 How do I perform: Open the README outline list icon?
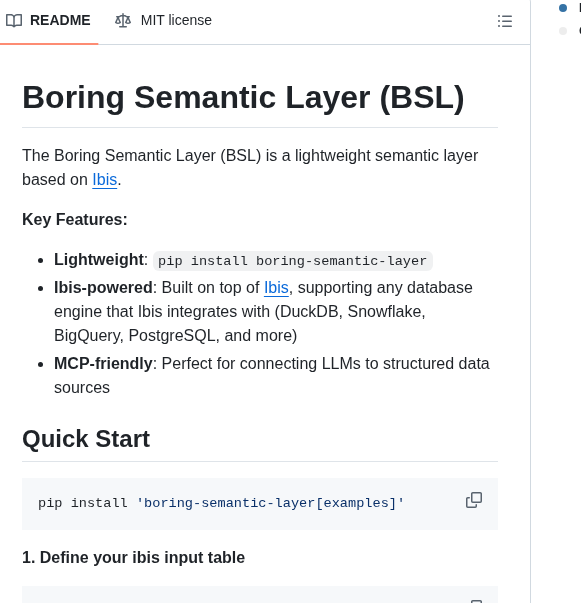(504, 21)
